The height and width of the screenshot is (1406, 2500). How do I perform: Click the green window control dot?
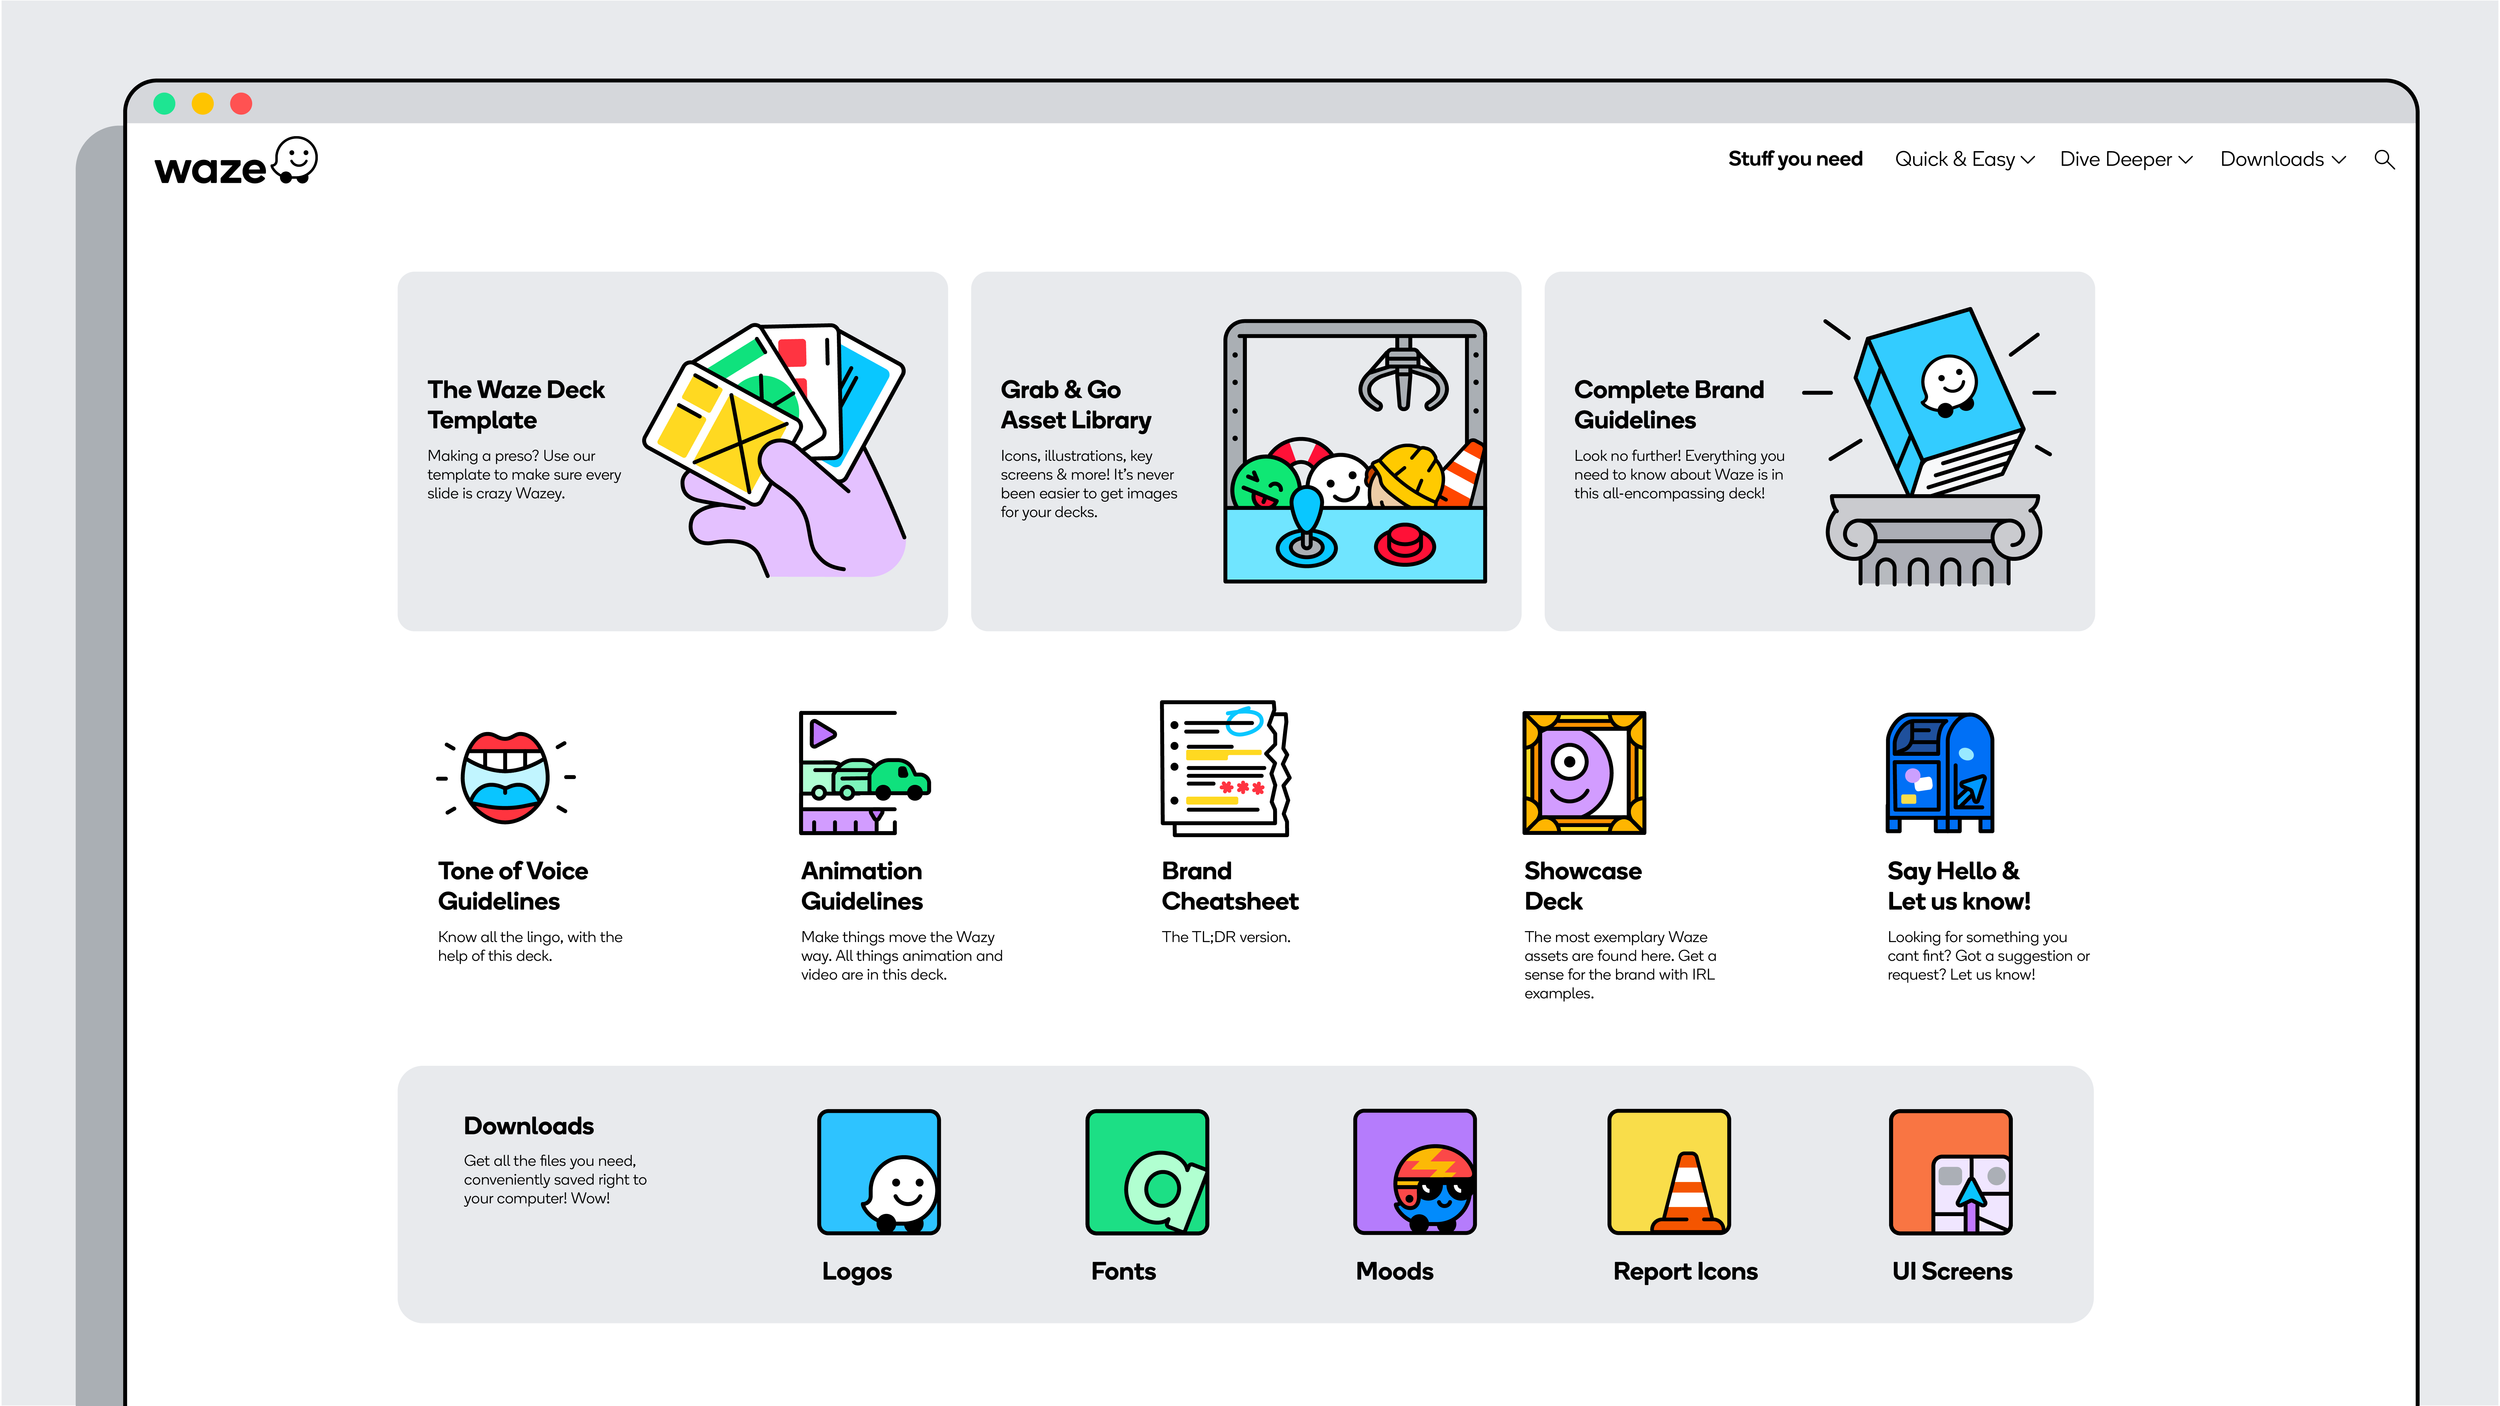click(x=165, y=104)
